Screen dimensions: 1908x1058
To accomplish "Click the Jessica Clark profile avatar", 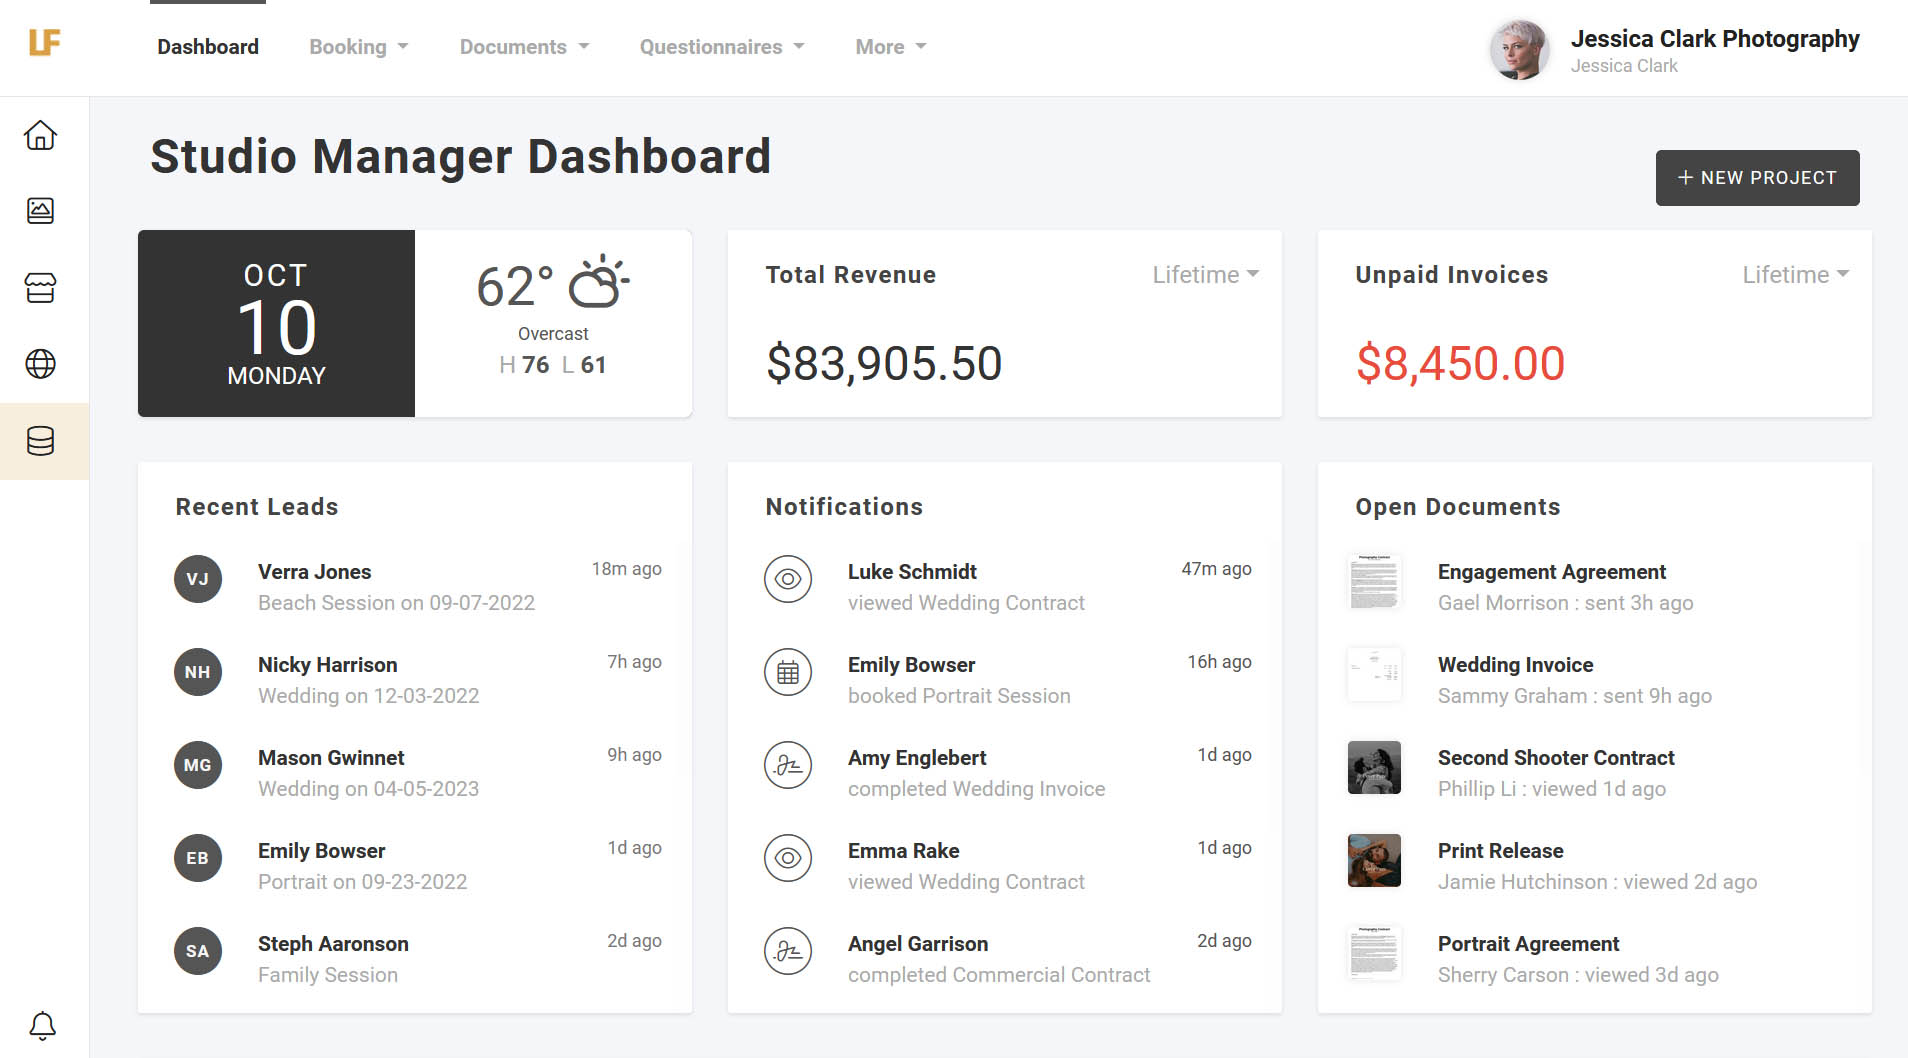I will (x=1521, y=47).
